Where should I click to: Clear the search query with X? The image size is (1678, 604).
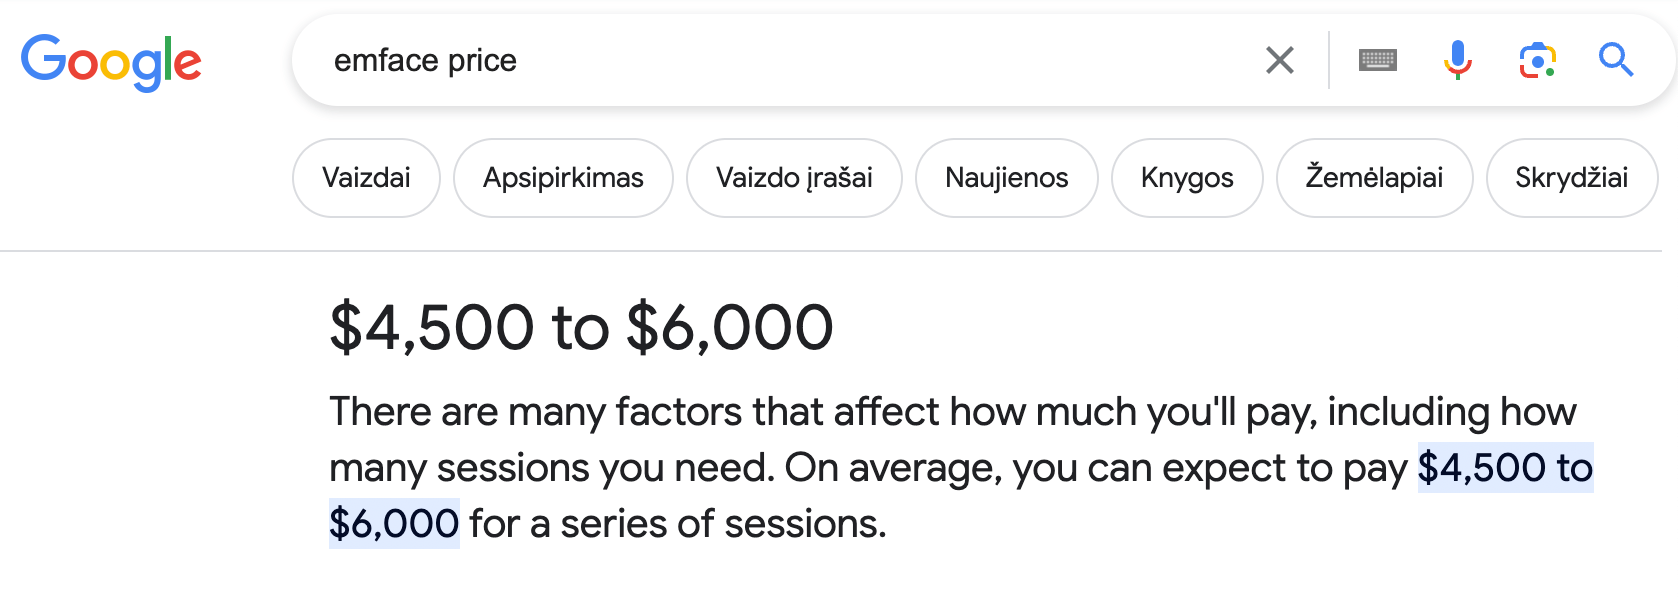[1279, 60]
